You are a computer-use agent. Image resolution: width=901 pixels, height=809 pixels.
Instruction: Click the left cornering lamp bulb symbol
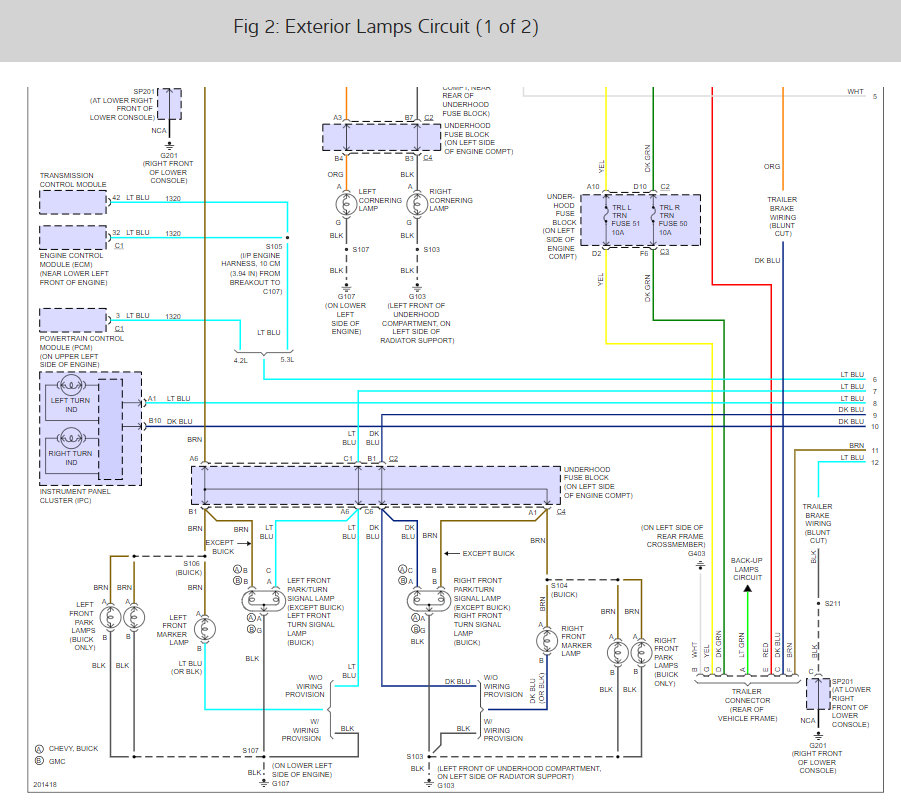(x=346, y=204)
